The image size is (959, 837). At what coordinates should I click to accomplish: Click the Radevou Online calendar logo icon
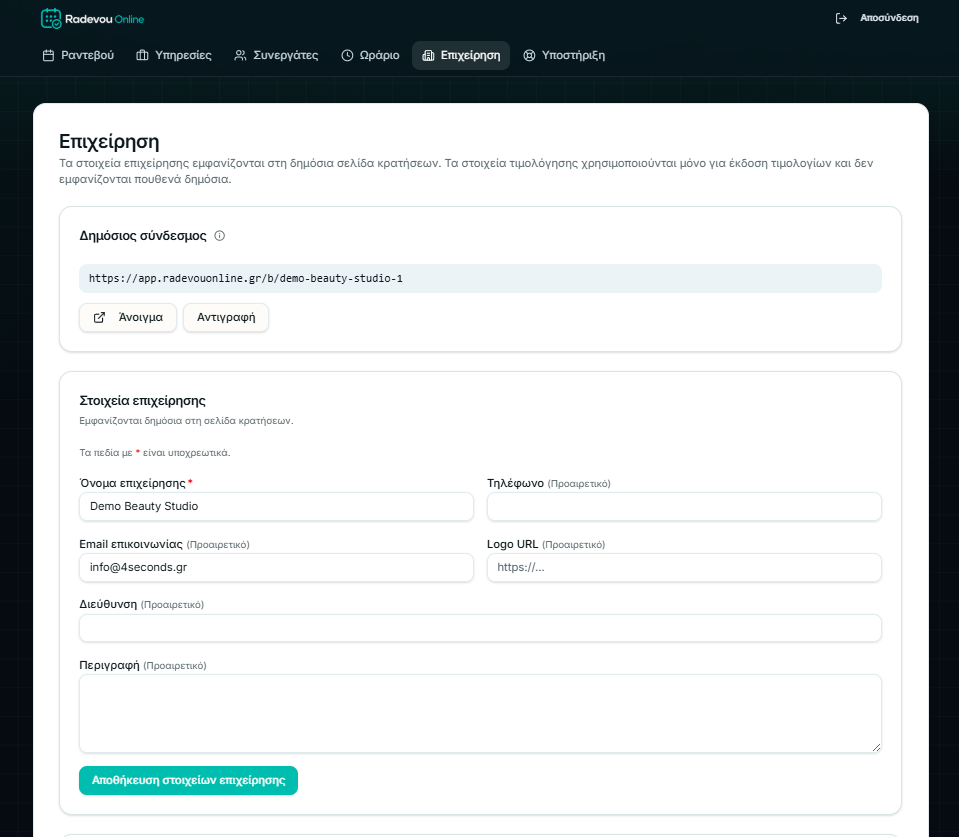tap(51, 18)
